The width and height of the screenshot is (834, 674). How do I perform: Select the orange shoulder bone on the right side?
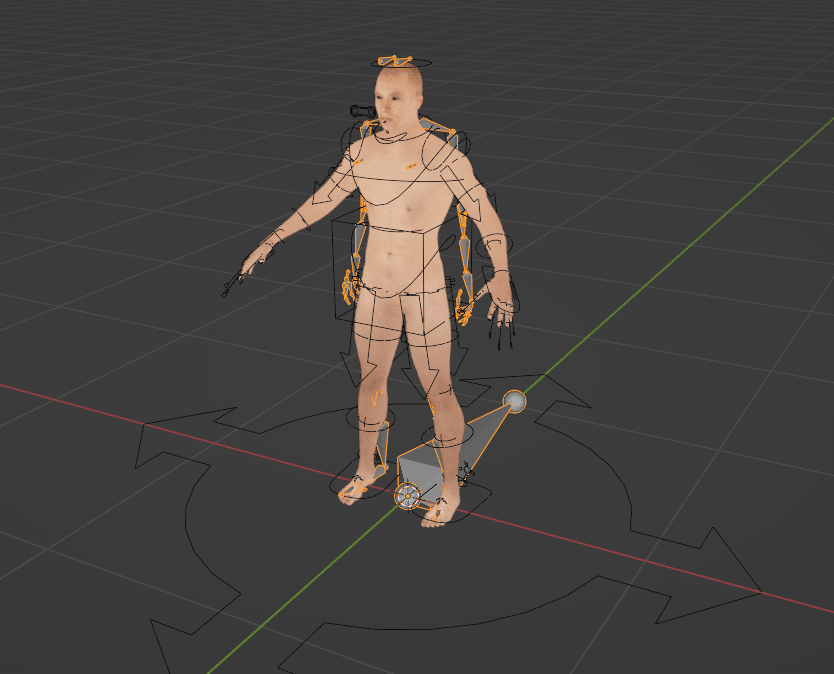coord(439,128)
